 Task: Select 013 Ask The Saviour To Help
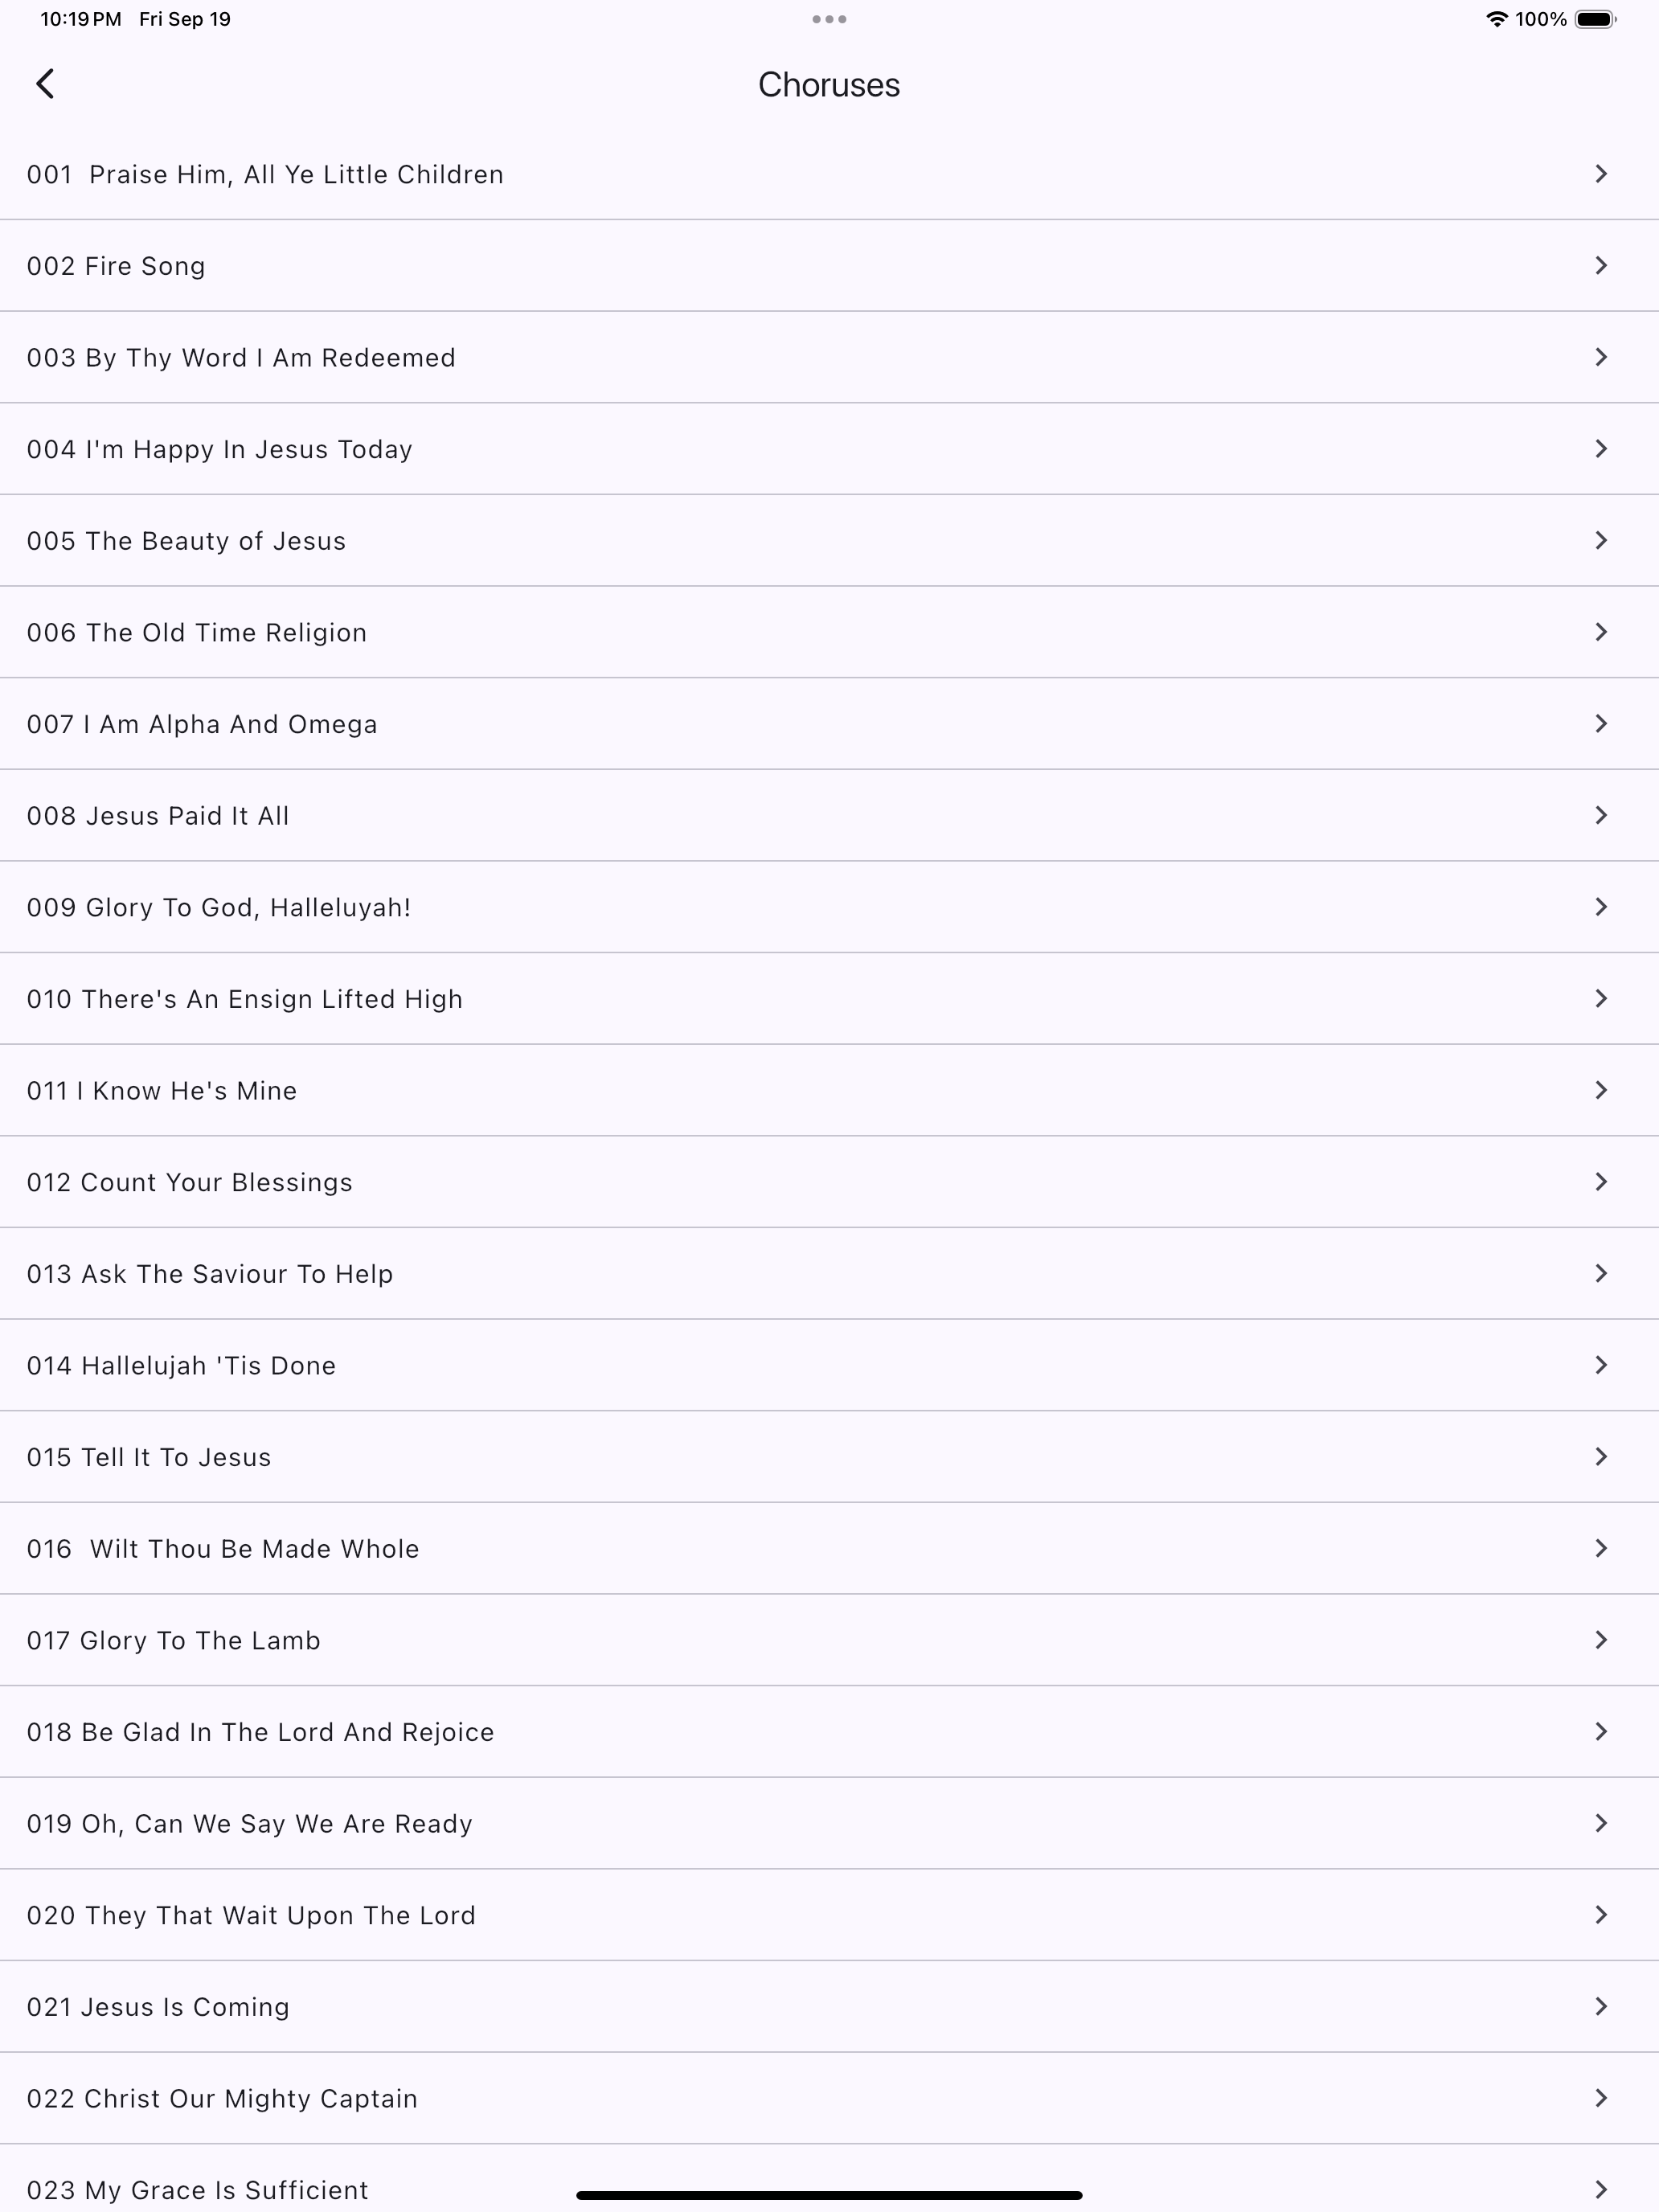point(829,1274)
